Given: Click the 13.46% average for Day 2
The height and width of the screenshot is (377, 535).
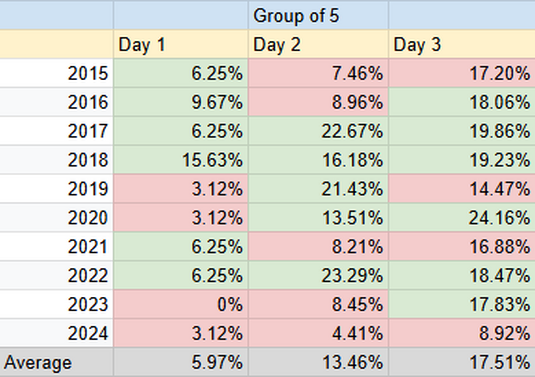Looking at the screenshot, I should coord(318,362).
